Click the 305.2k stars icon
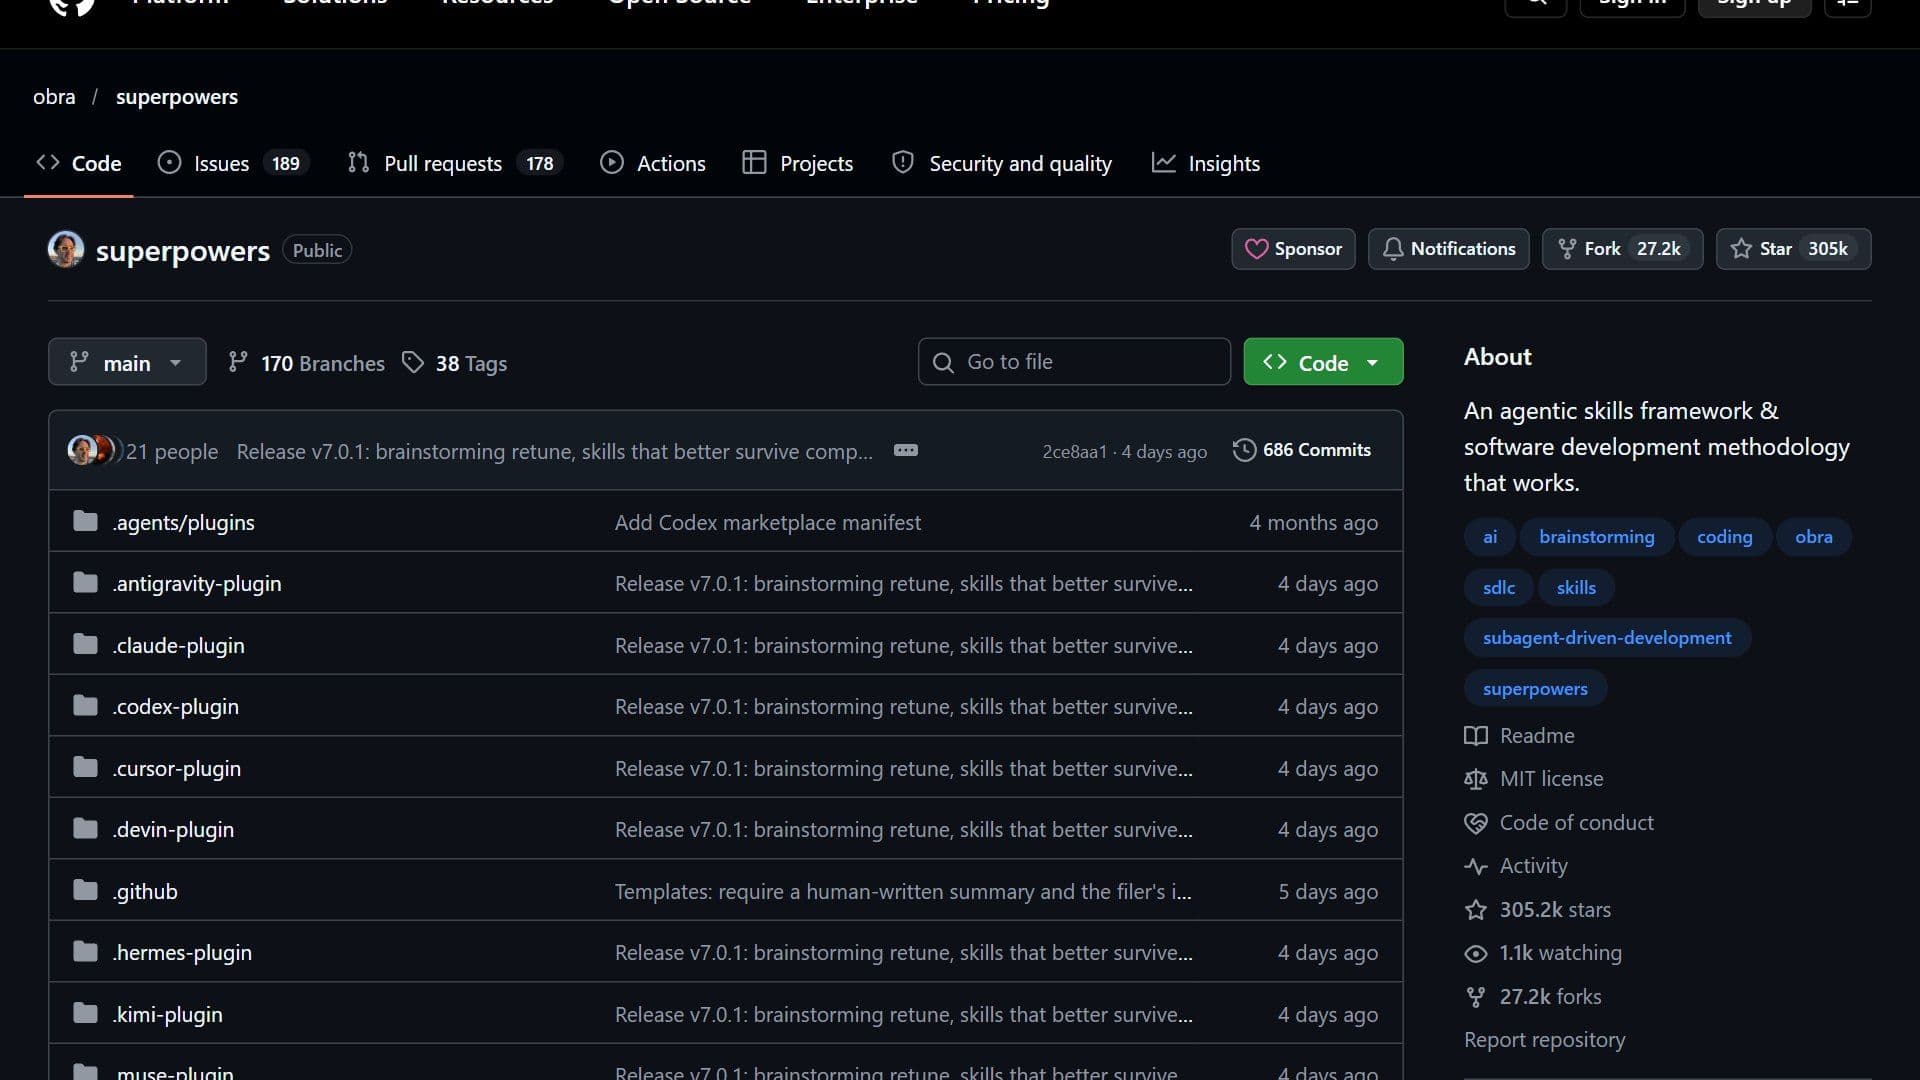Viewport: 1920px width, 1080px height. (x=1476, y=910)
